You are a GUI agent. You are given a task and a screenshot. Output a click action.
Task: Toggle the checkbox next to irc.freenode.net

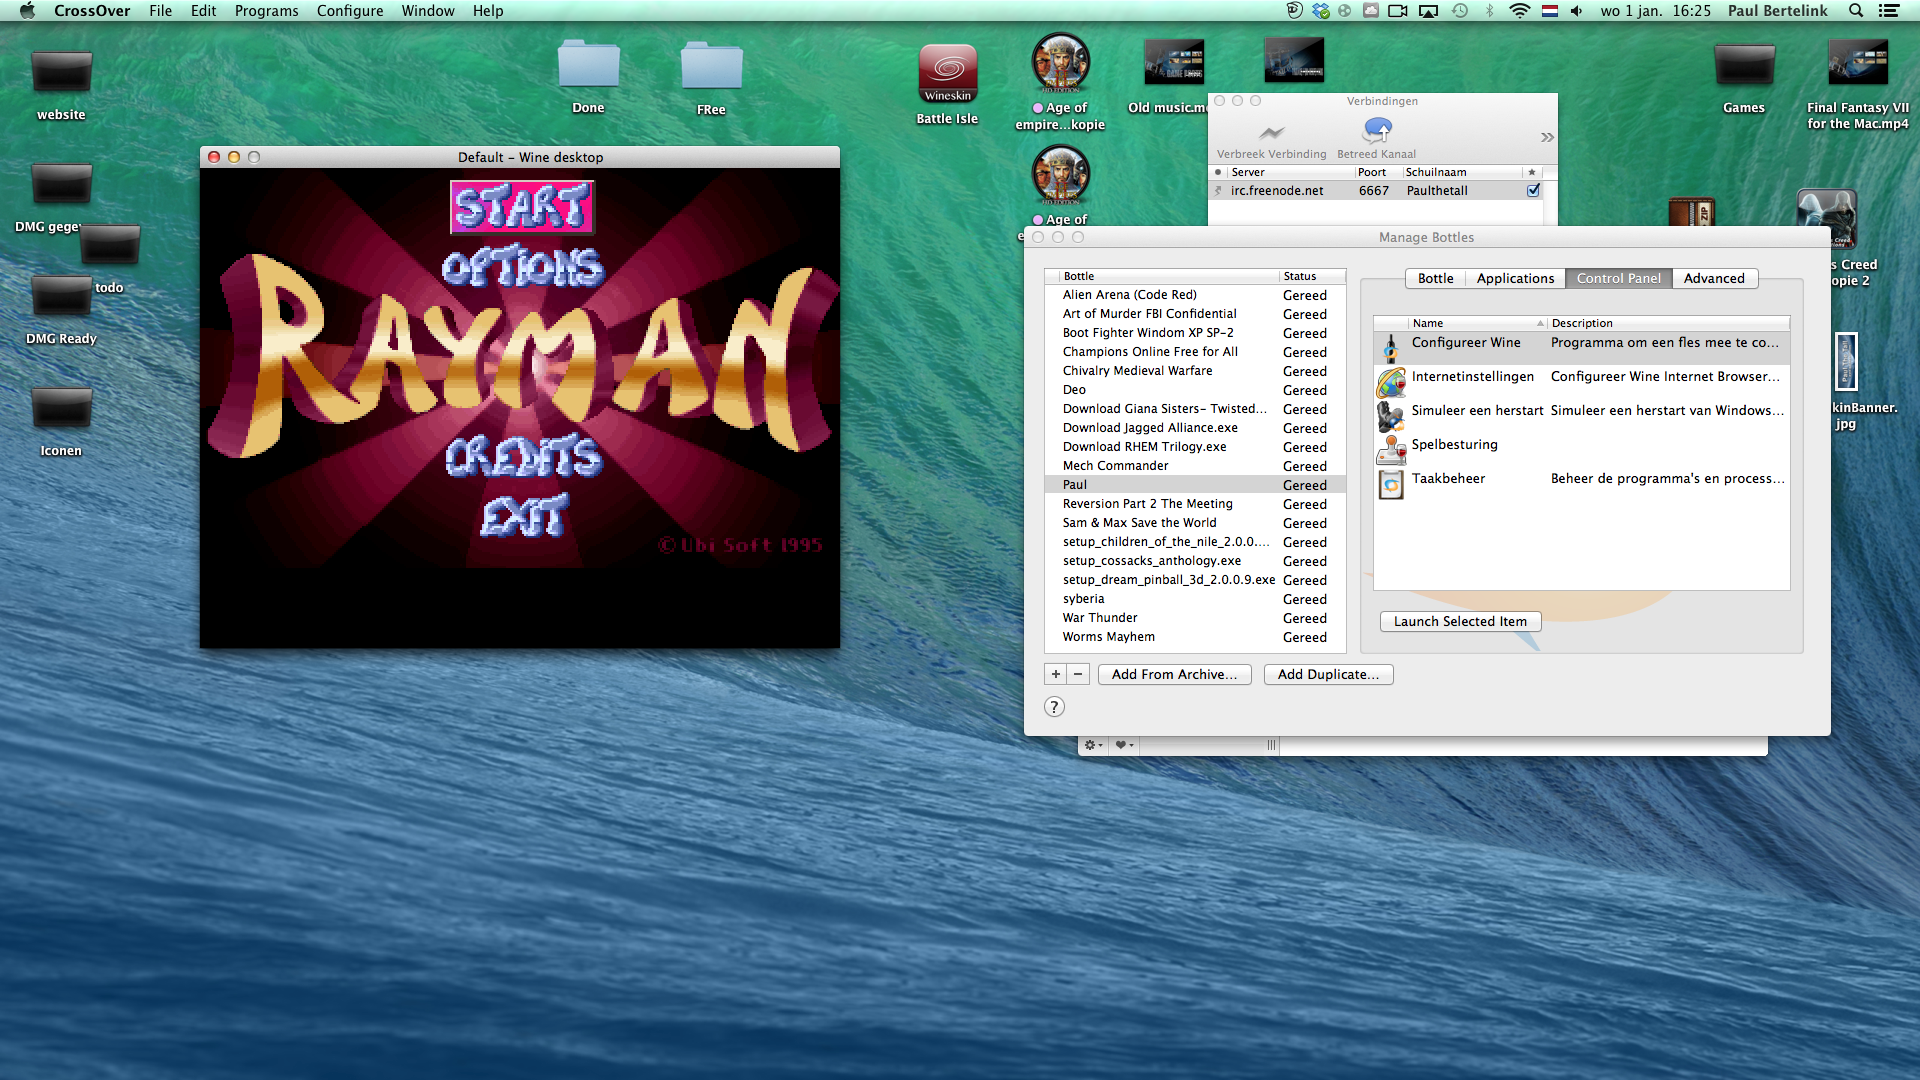(1533, 190)
